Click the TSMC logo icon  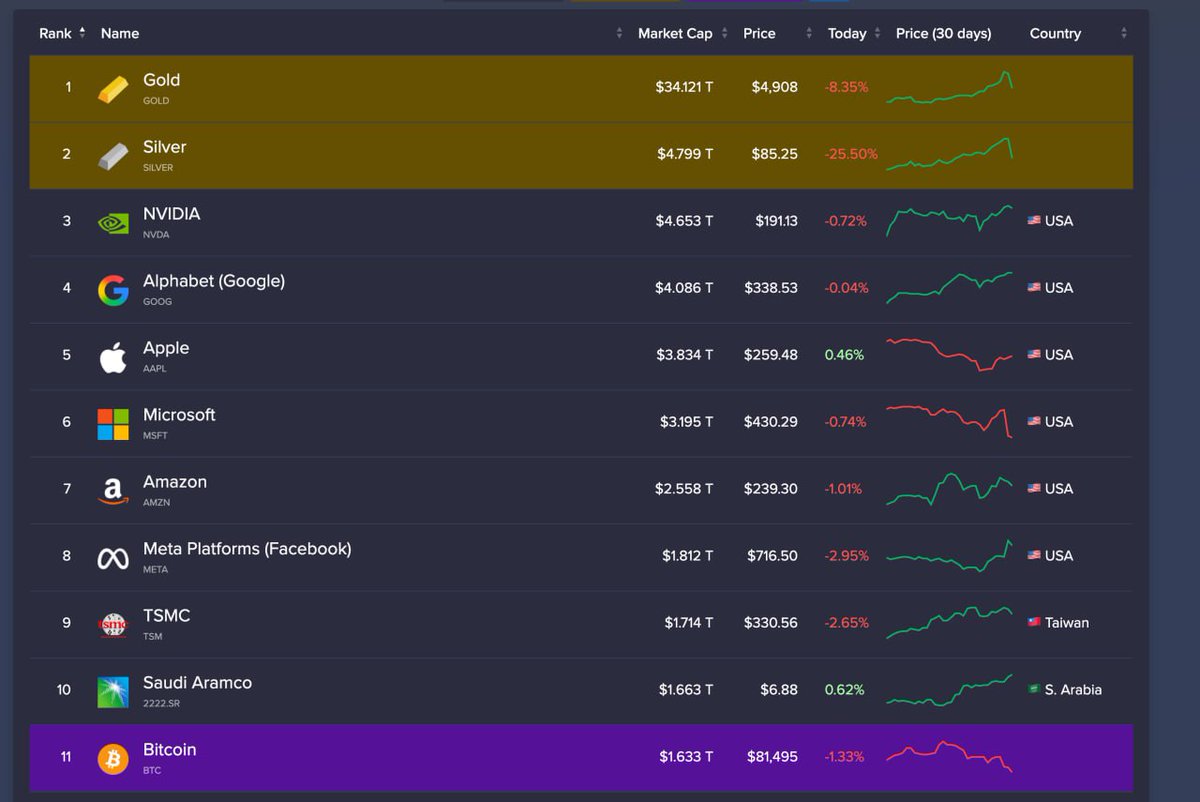coord(113,625)
